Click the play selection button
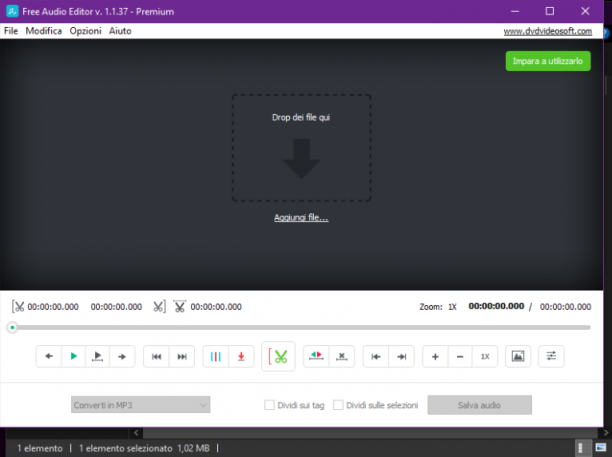This screenshot has height=457, width=612. coord(98,356)
